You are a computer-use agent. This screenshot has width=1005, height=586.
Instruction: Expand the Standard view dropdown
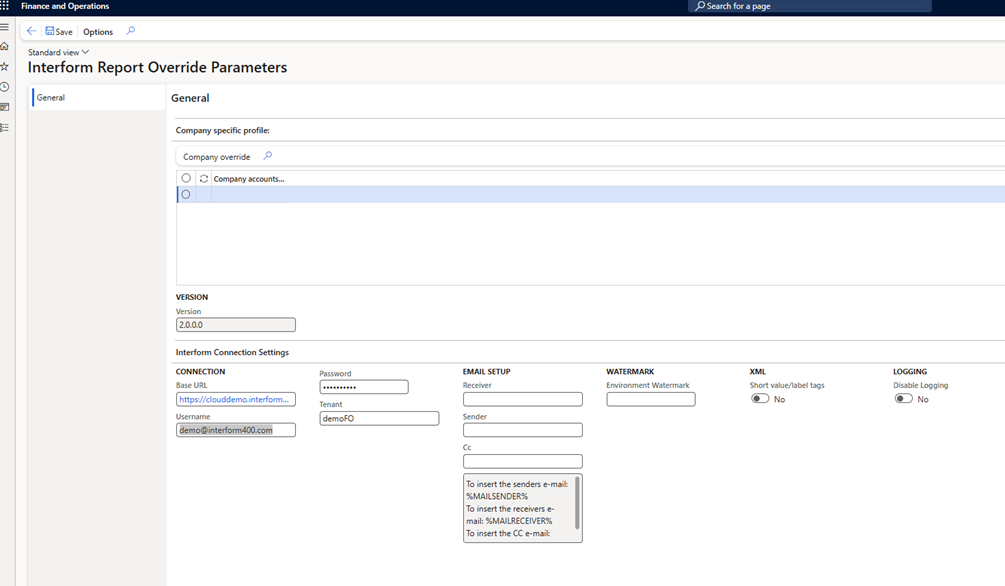coord(58,52)
